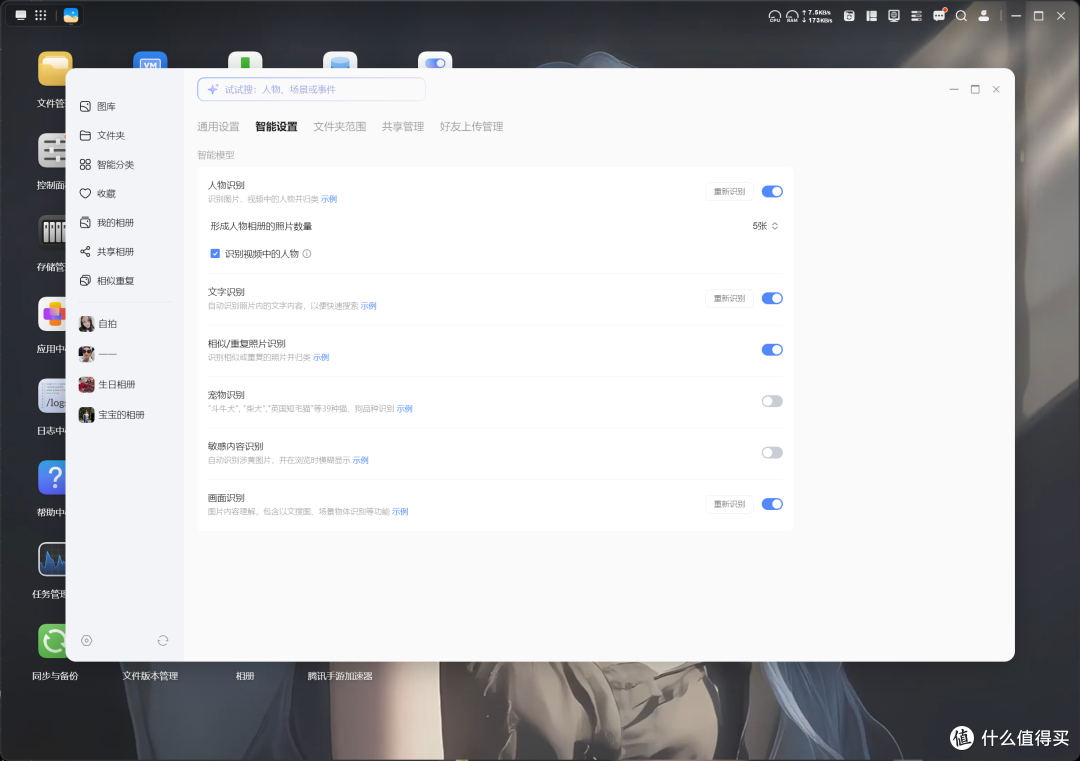Click the AI sparkle icon in search box
This screenshot has width=1080, height=761.
pos(213,90)
